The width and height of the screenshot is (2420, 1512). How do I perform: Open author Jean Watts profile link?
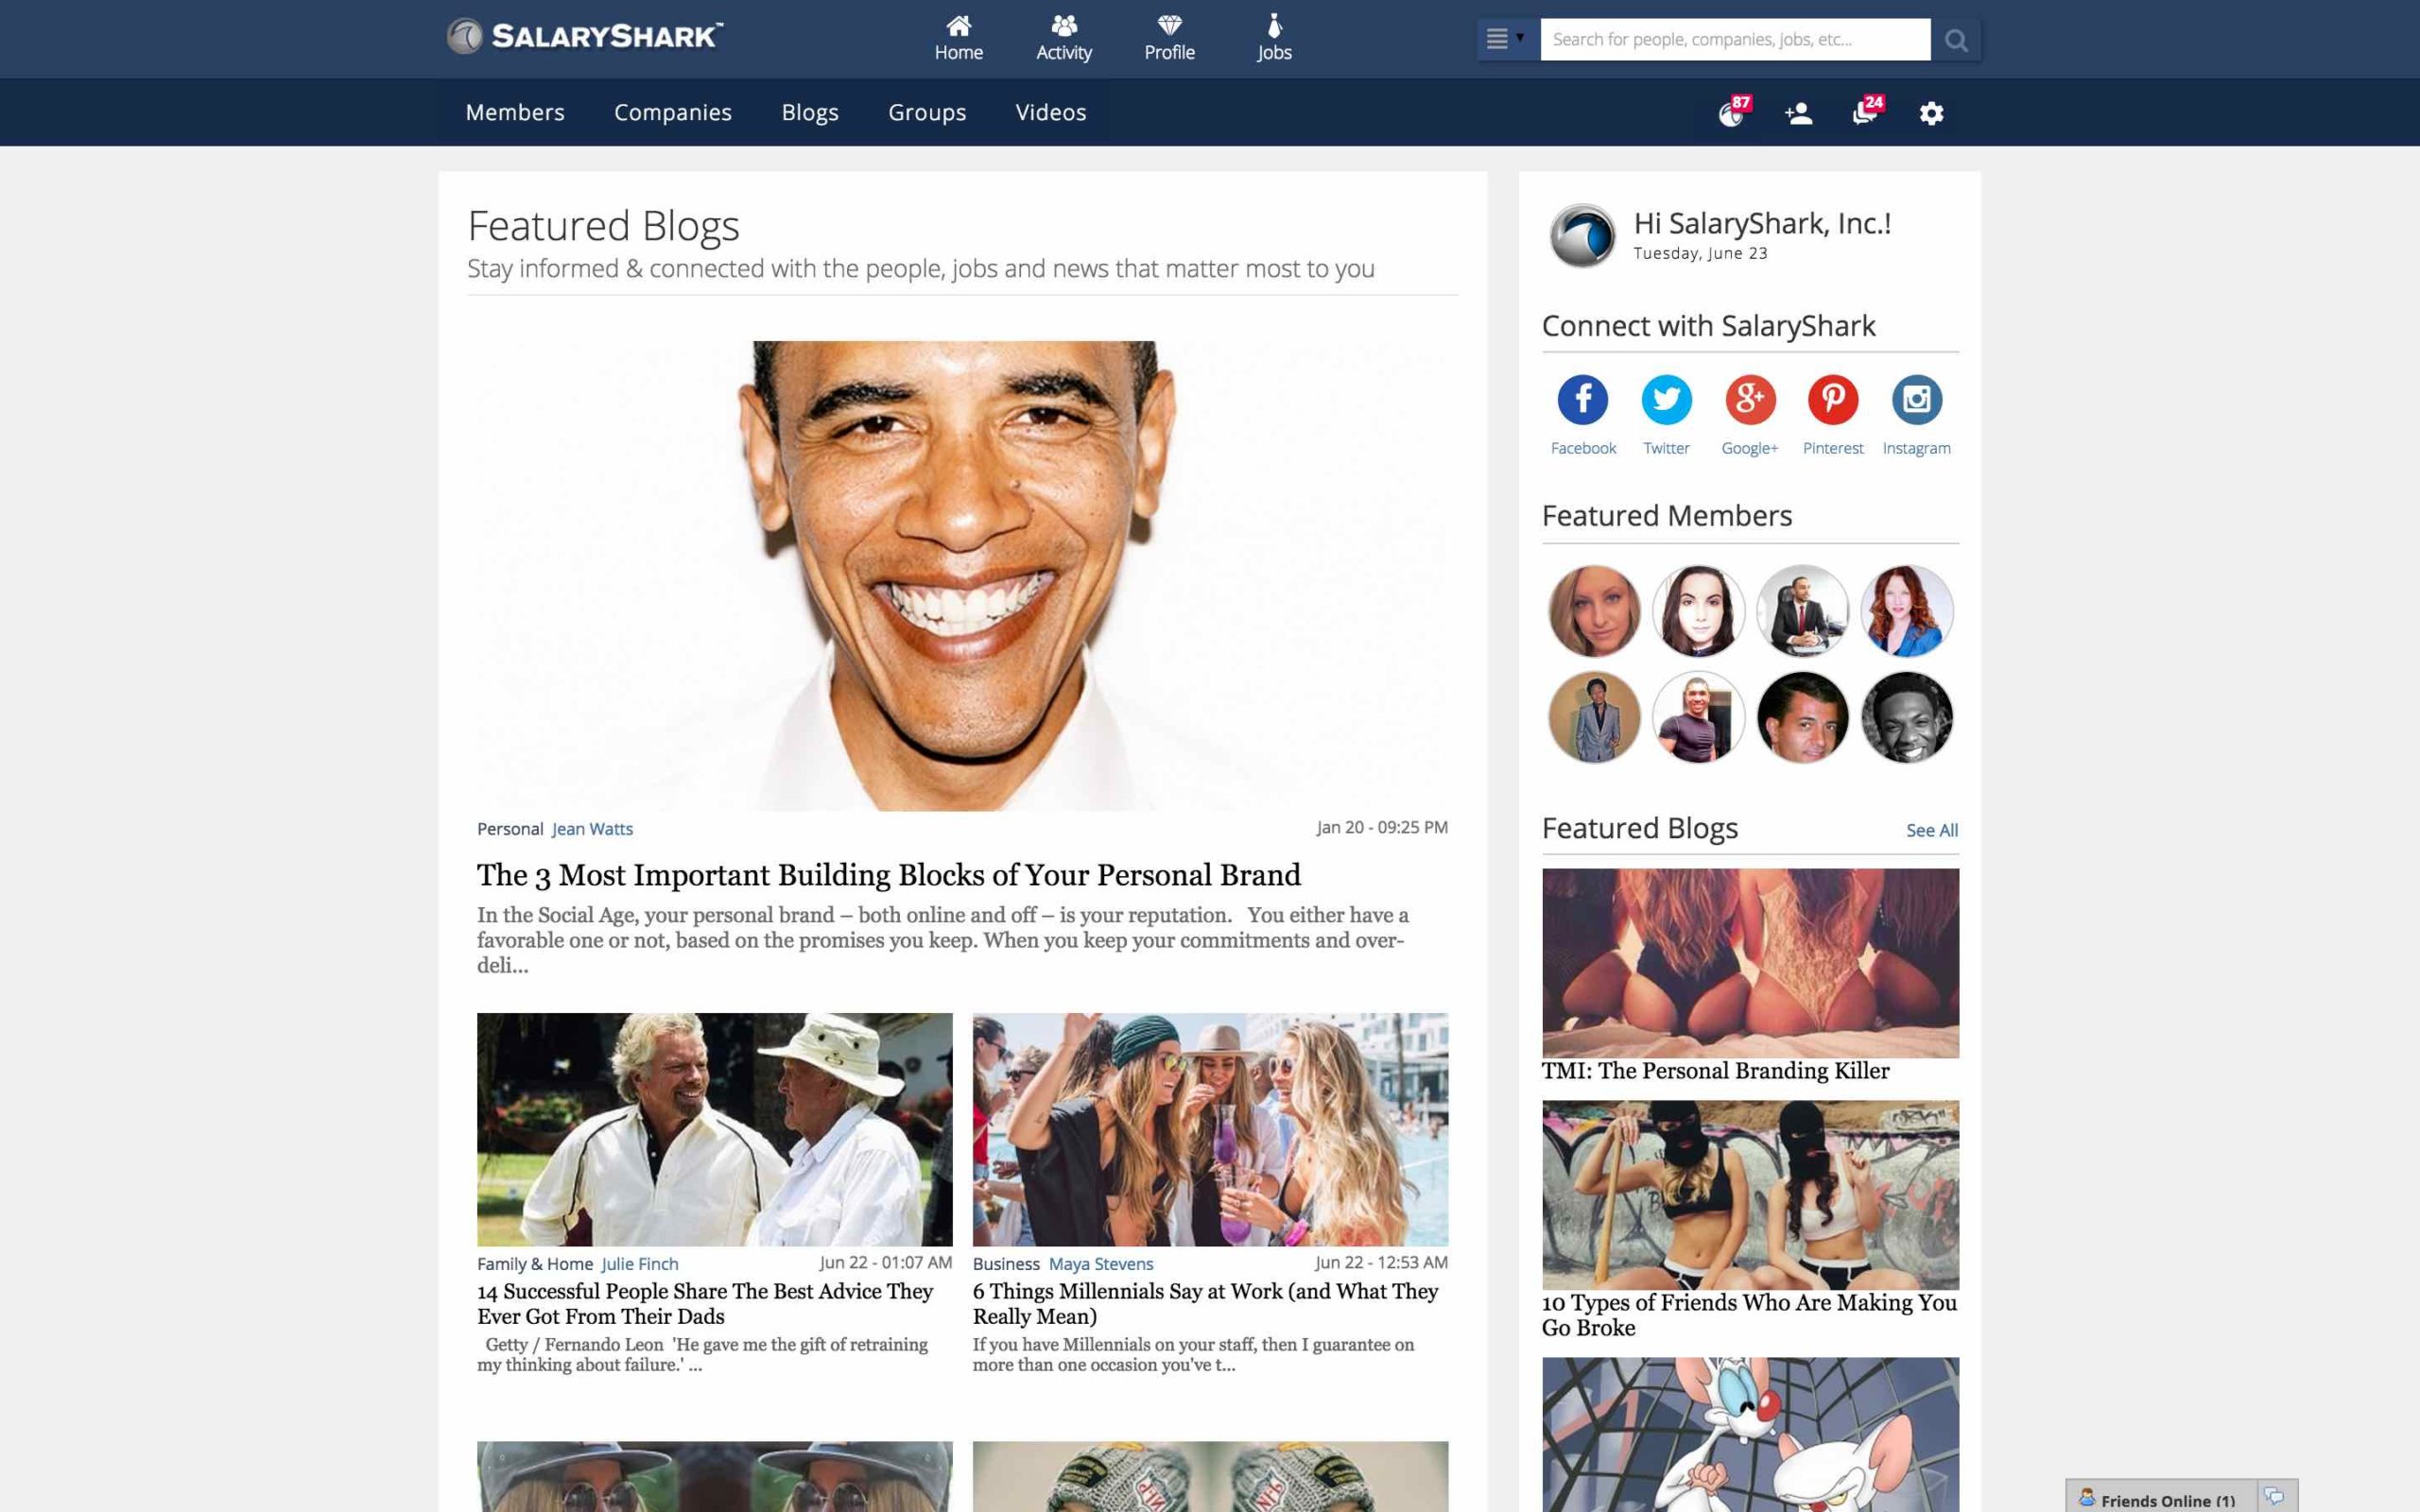pos(592,829)
